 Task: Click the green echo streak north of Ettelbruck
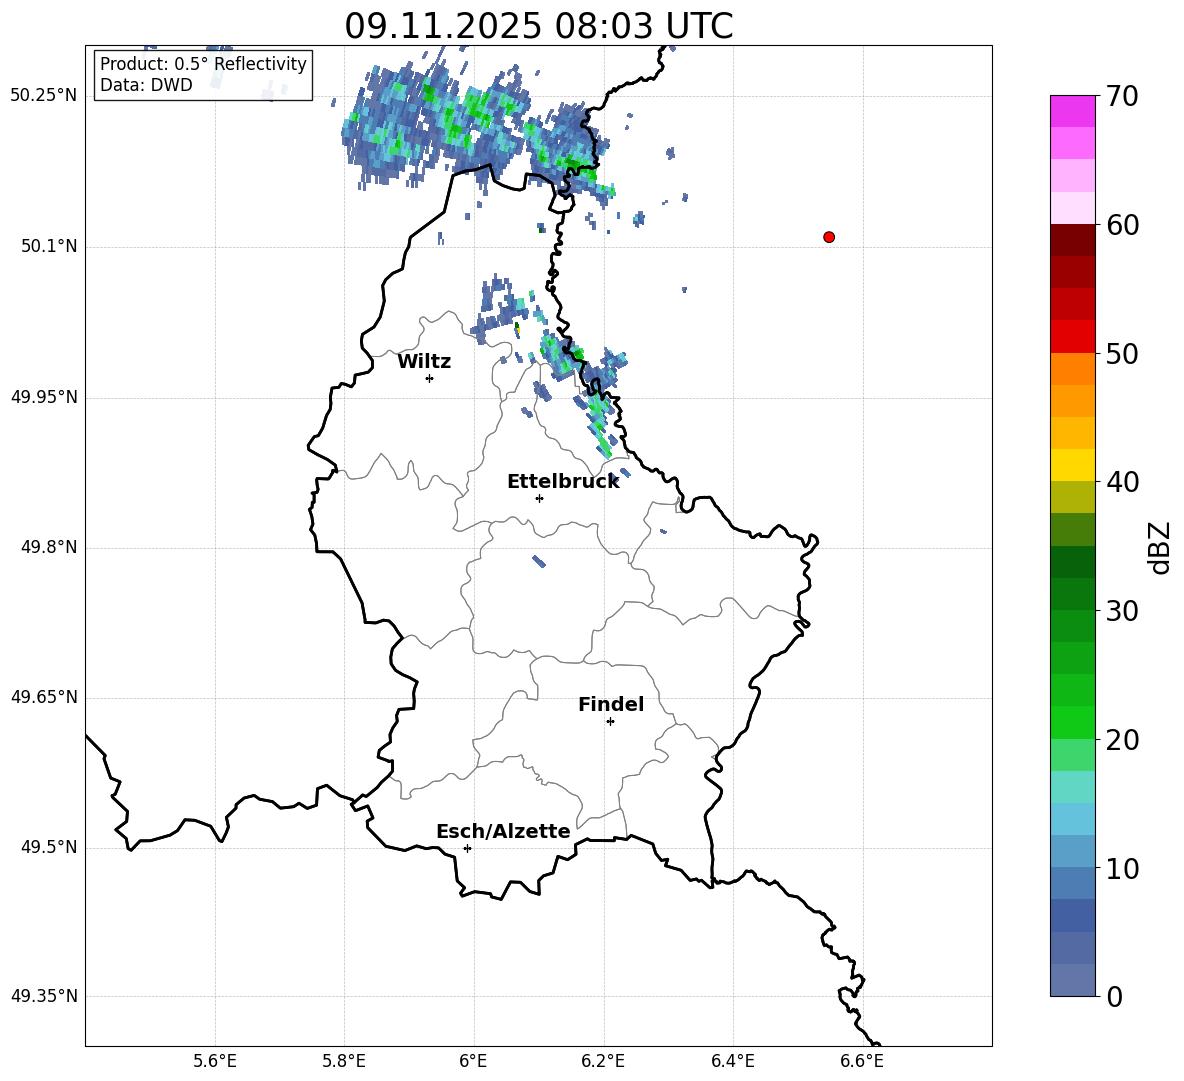pyautogui.click(x=599, y=423)
